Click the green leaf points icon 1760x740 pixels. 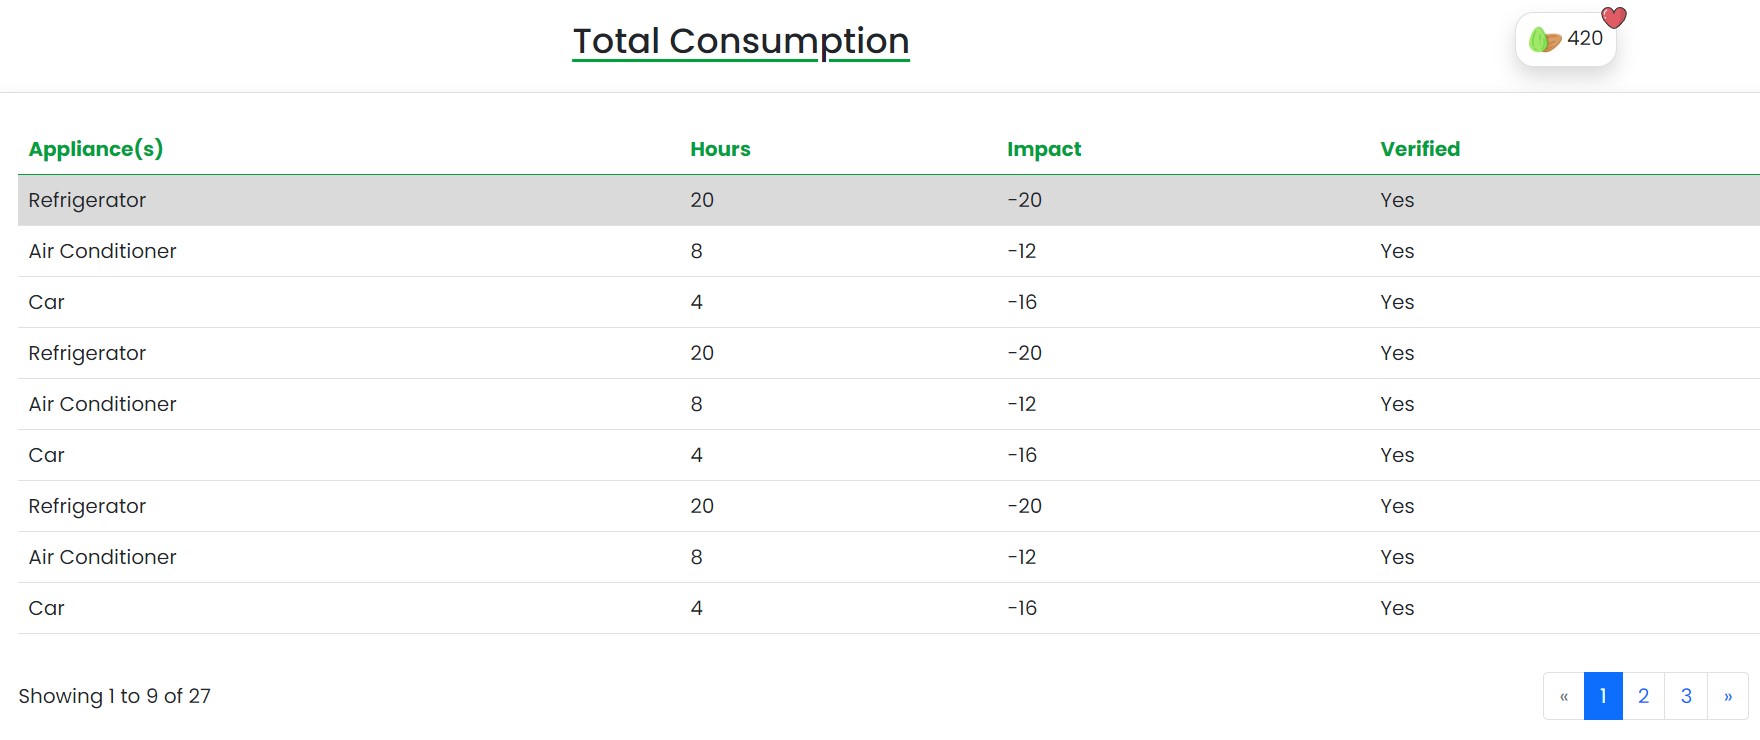[x=1544, y=40]
